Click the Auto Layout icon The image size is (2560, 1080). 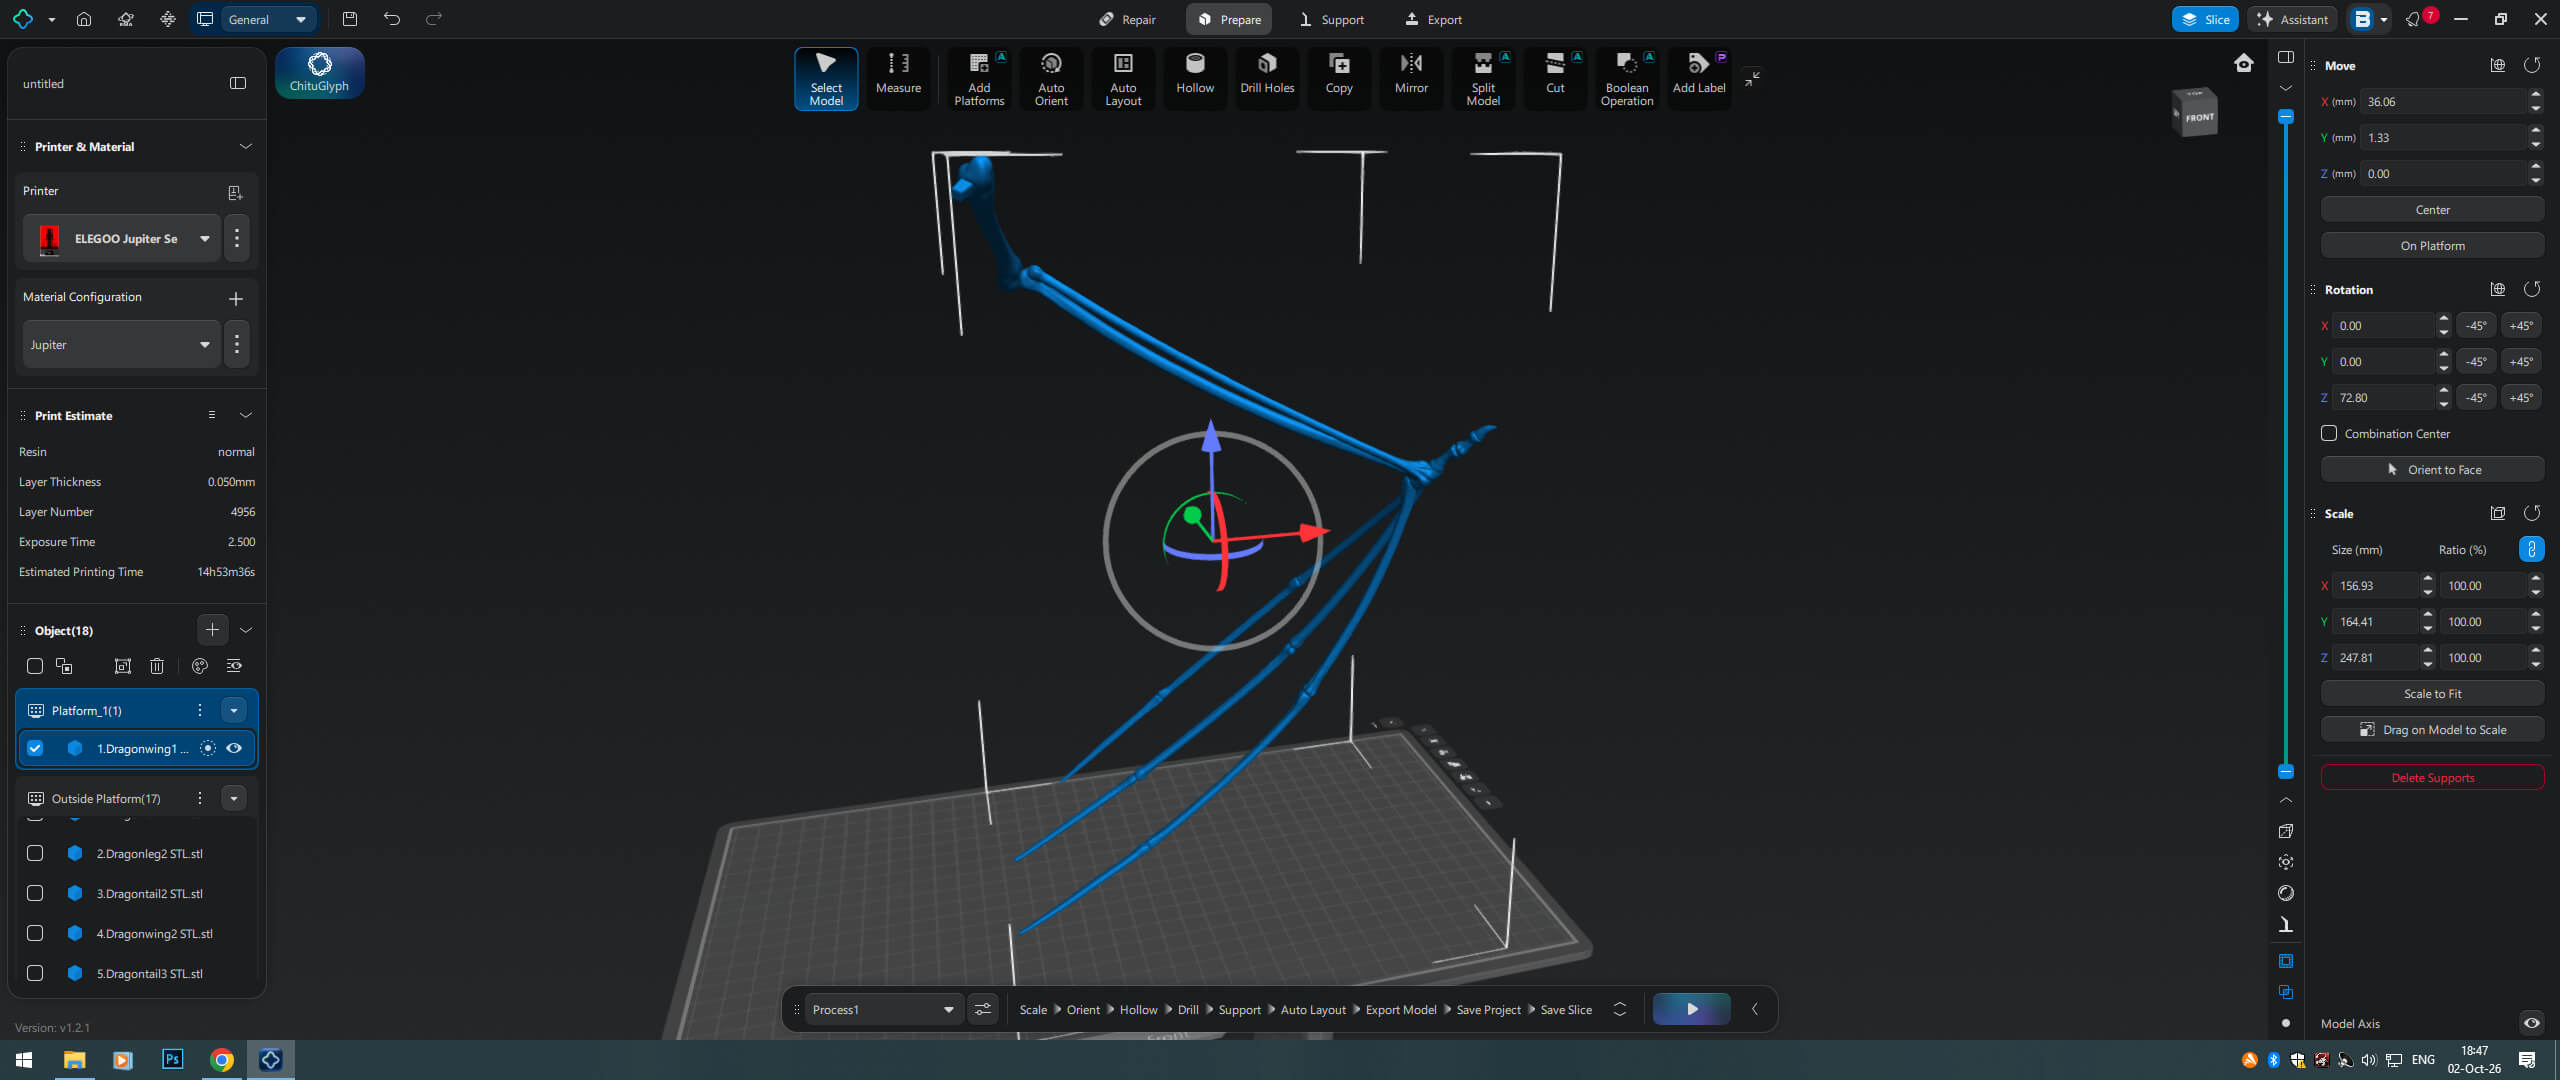click(x=1122, y=78)
